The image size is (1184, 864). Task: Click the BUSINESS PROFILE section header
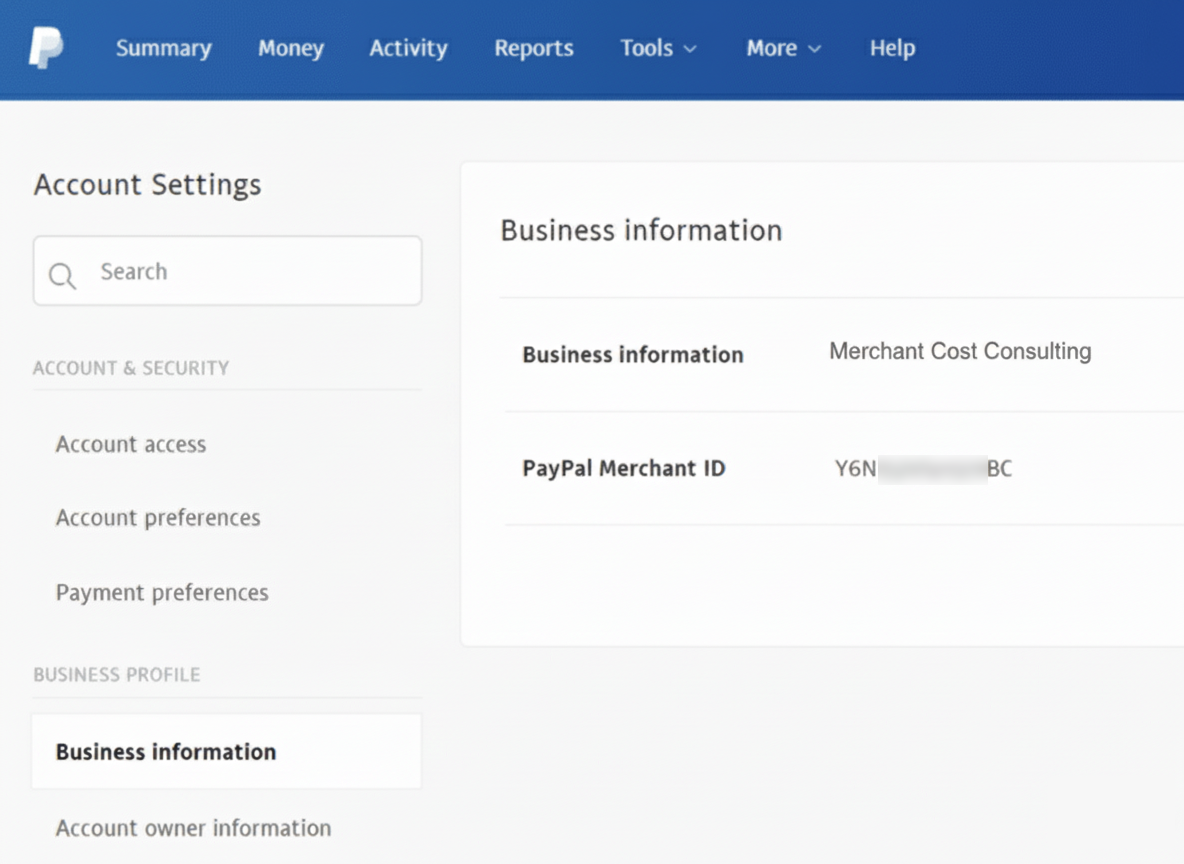click(116, 675)
